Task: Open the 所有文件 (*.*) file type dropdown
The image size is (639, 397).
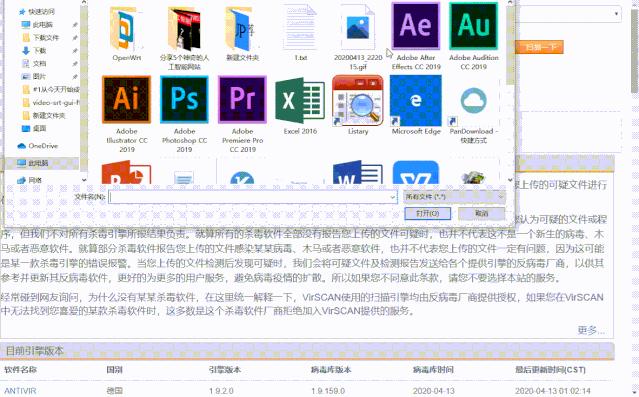Action: tap(454, 197)
